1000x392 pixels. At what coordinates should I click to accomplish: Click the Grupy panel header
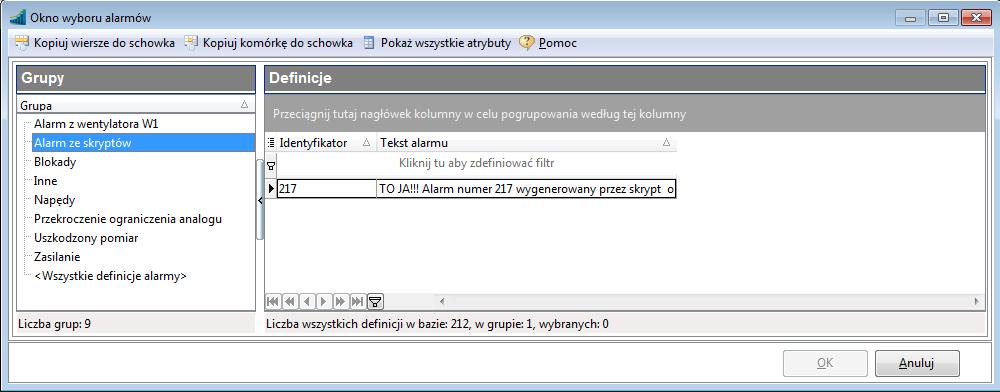click(x=136, y=79)
